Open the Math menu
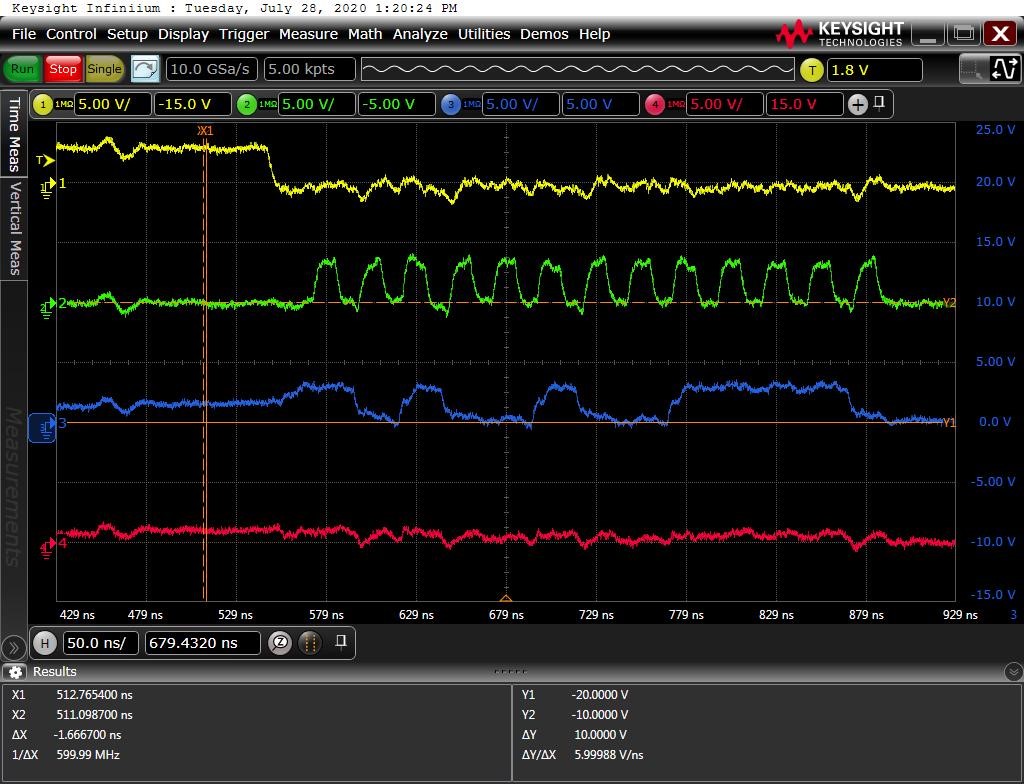 pos(364,34)
